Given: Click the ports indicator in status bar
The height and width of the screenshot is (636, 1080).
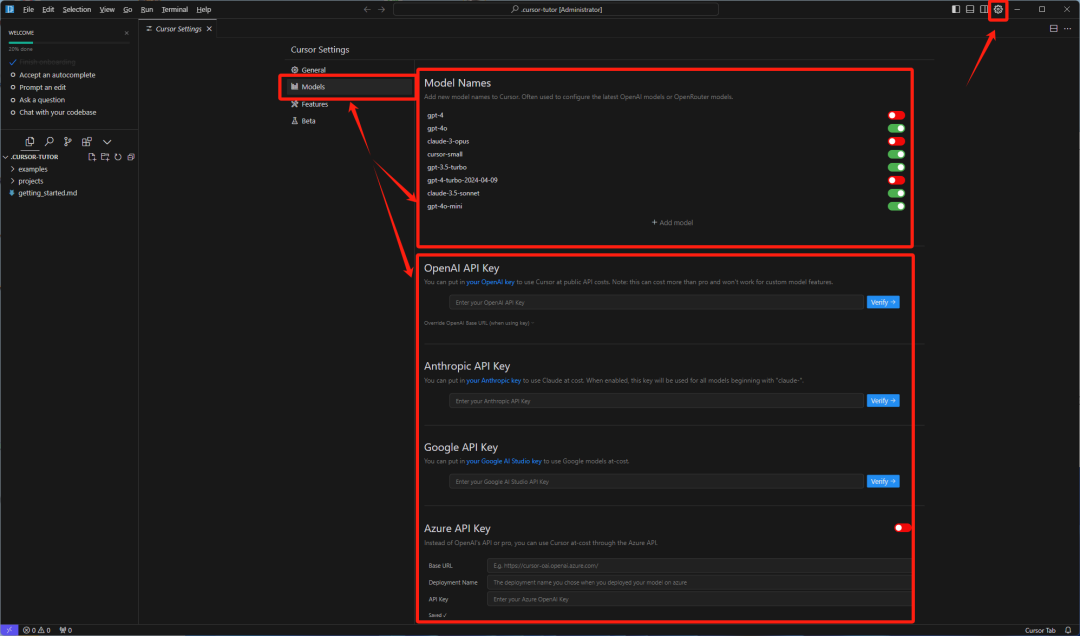Looking at the screenshot, I should click(x=65, y=630).
